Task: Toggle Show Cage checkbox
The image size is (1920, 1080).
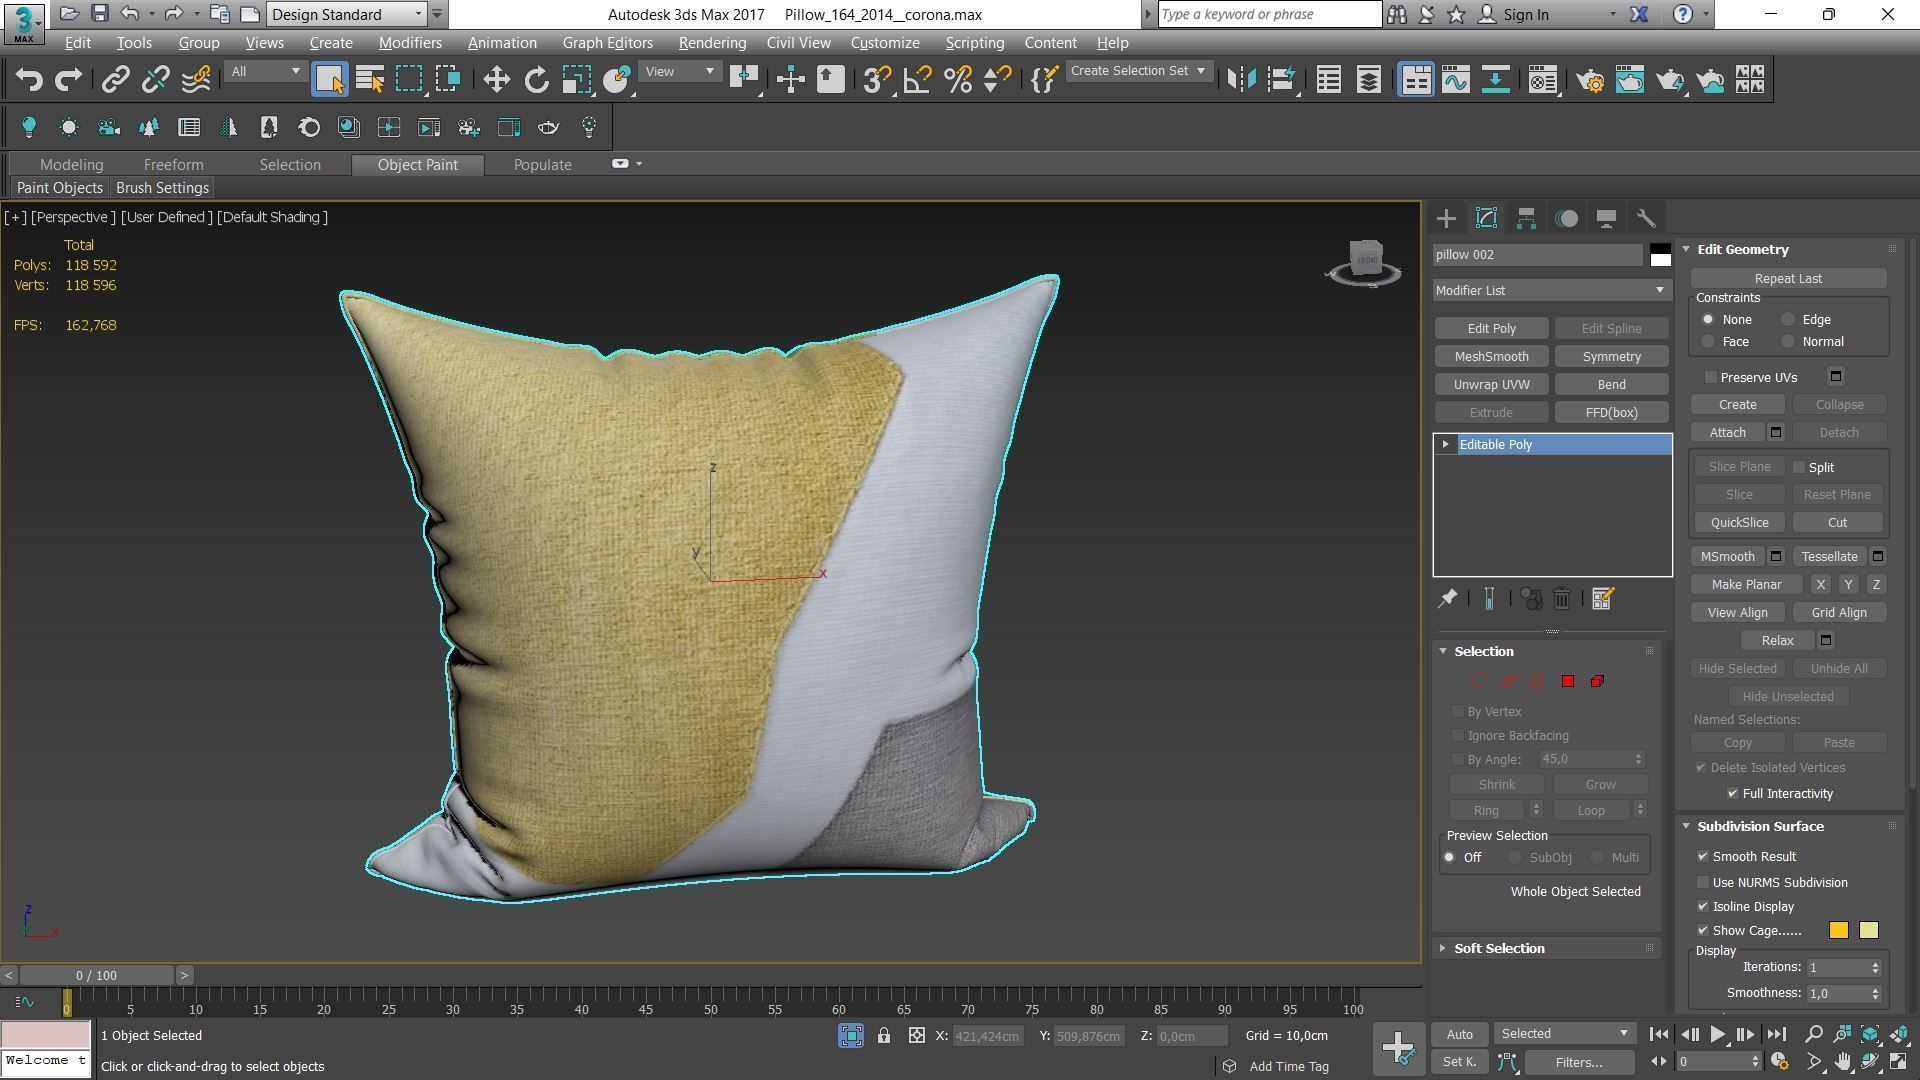Action: 1703,931
